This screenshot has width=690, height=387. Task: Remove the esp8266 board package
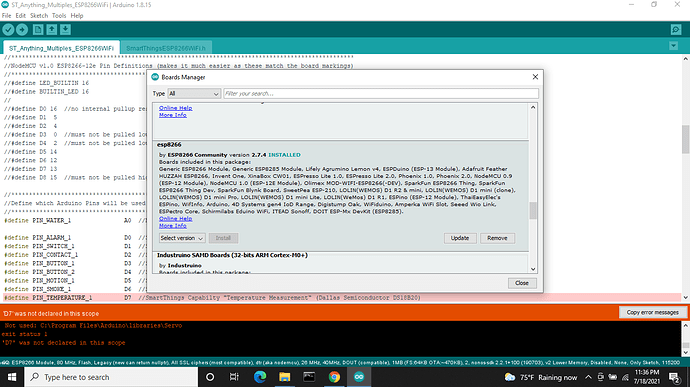(x=497, y=238)
